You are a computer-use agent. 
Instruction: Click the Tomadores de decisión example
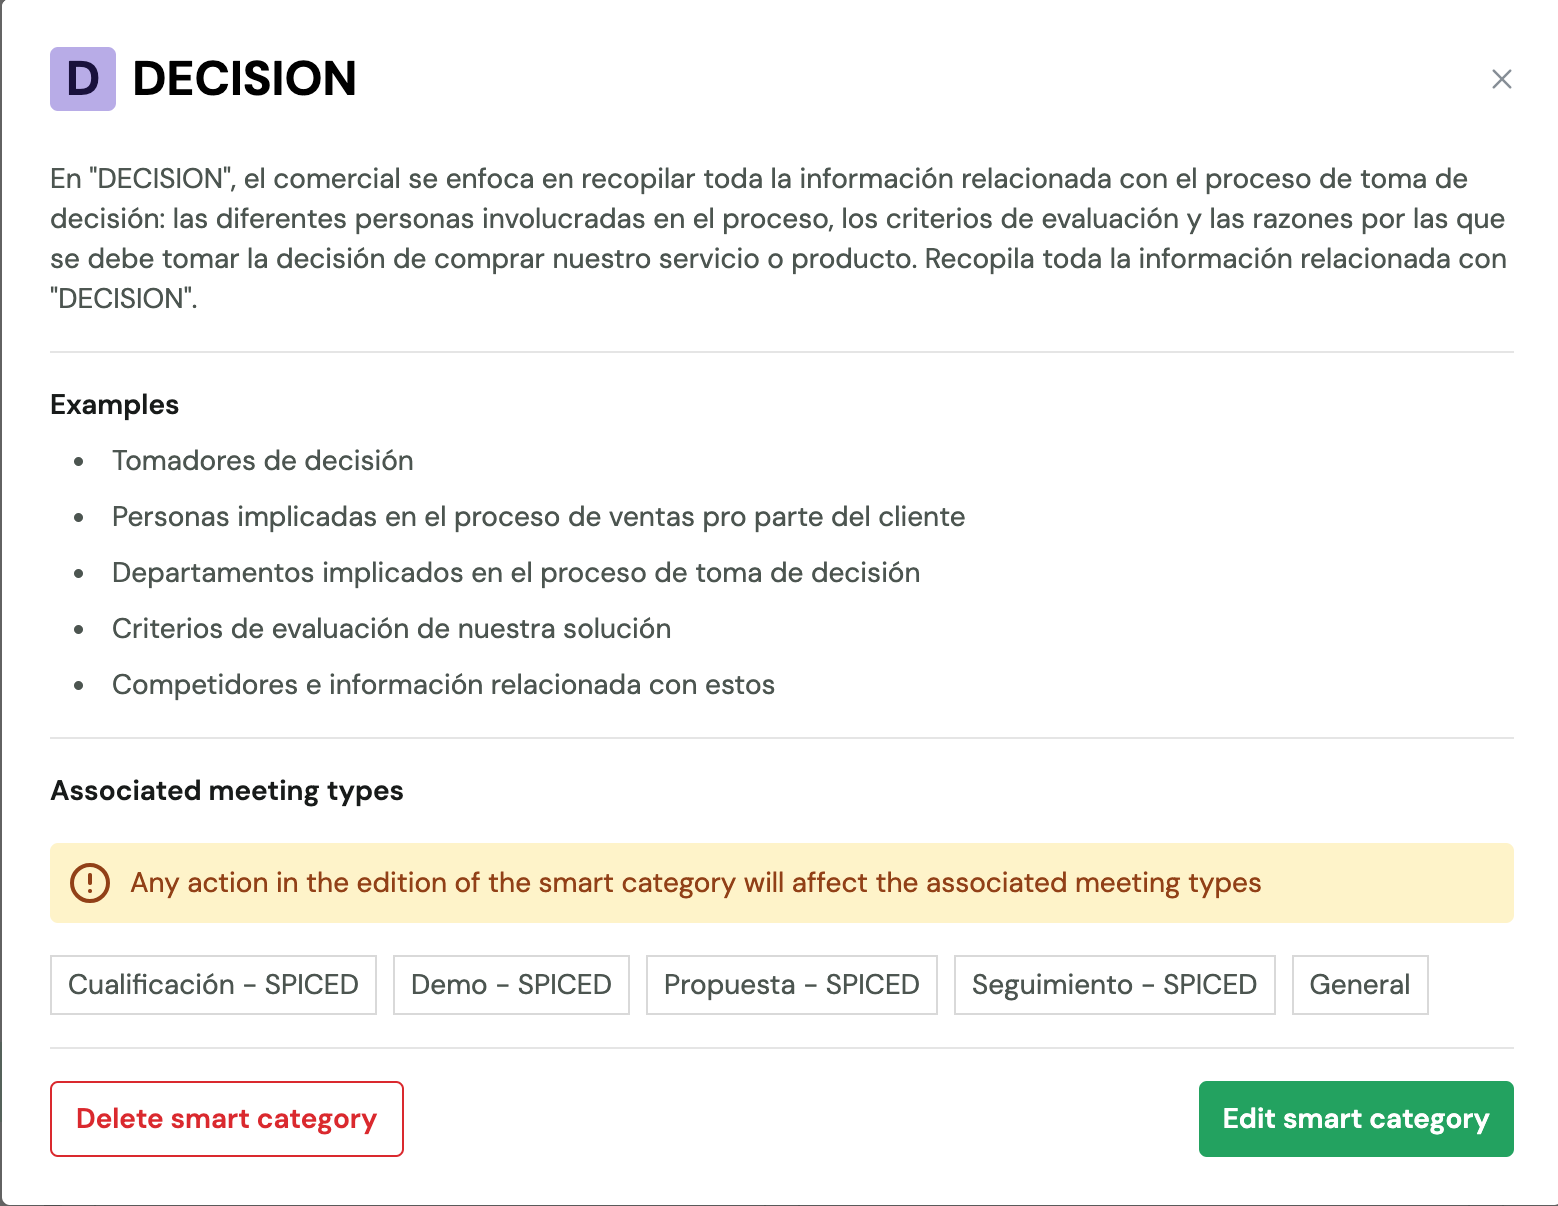(x=262, y=461)
